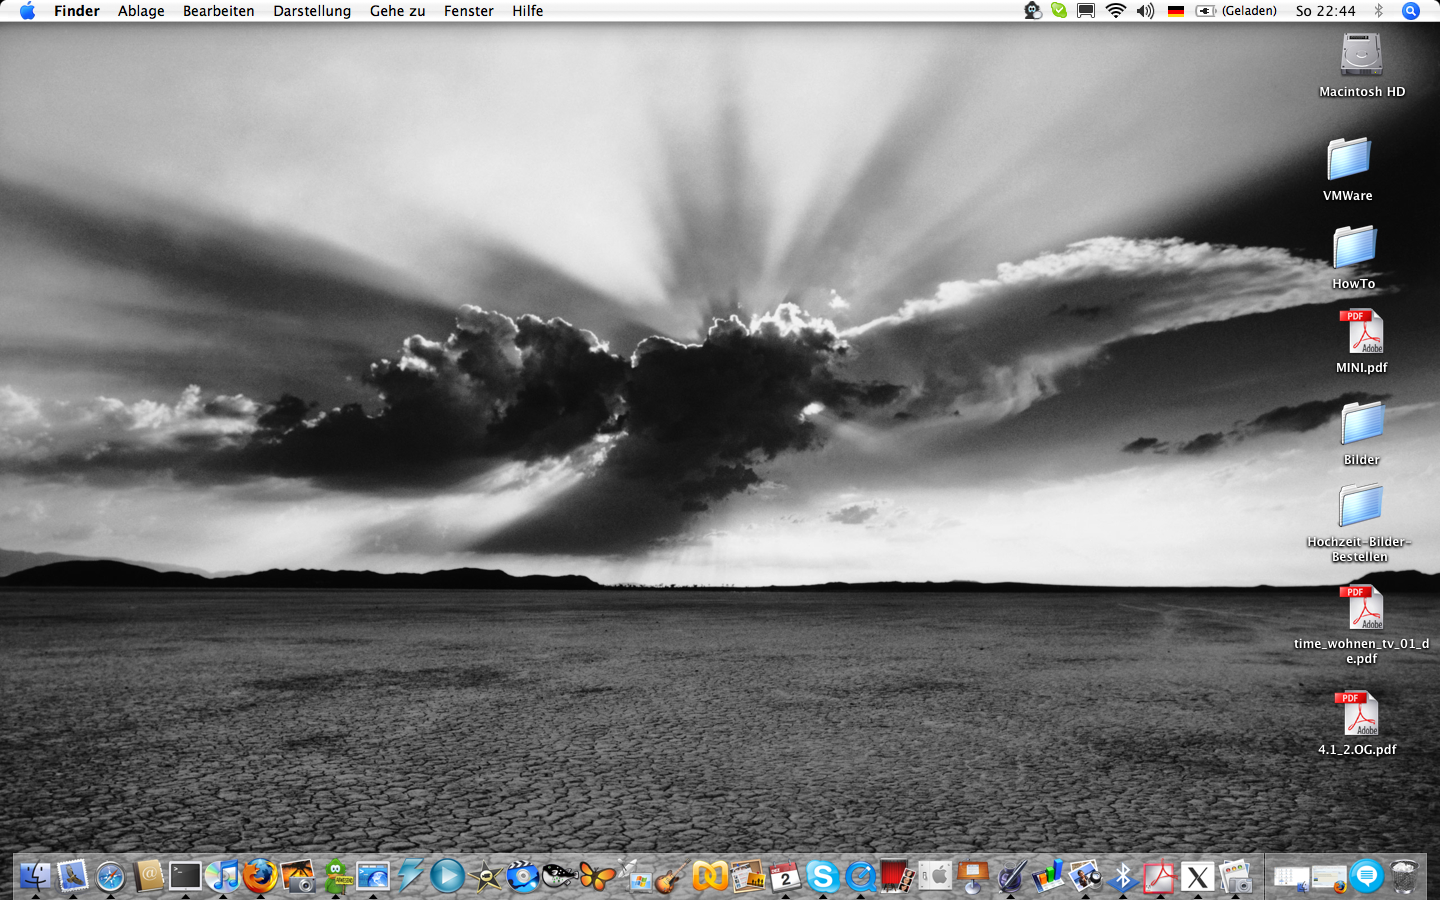Open QuickTime Player in dock
This screenshot has width=1440, height=900.
pyautogui.click(x=860, y=877)
